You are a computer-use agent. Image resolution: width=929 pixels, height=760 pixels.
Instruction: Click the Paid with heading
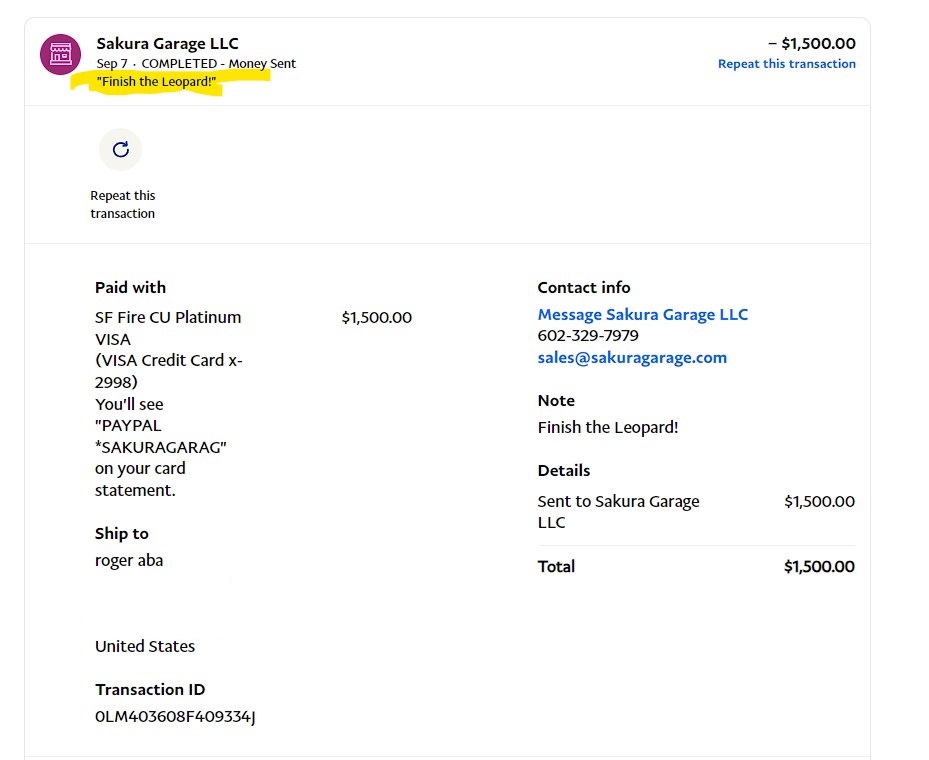tap(130, 287)
